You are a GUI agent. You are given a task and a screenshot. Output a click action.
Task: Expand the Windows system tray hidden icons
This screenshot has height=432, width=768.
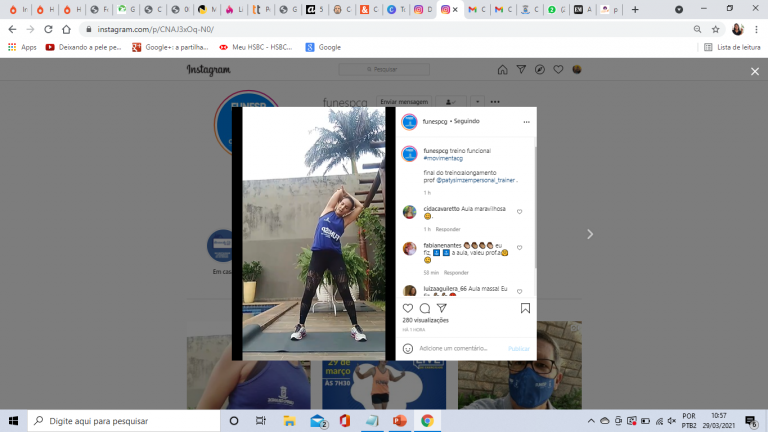coord(591,420)
